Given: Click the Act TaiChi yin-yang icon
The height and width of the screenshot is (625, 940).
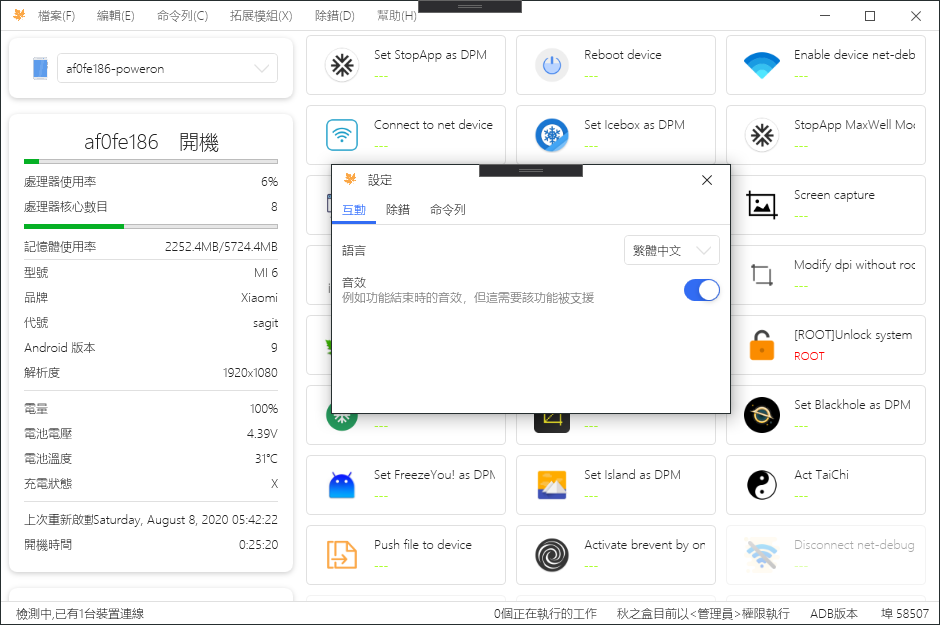Looking at the screenshot, I should coord(761,485).
